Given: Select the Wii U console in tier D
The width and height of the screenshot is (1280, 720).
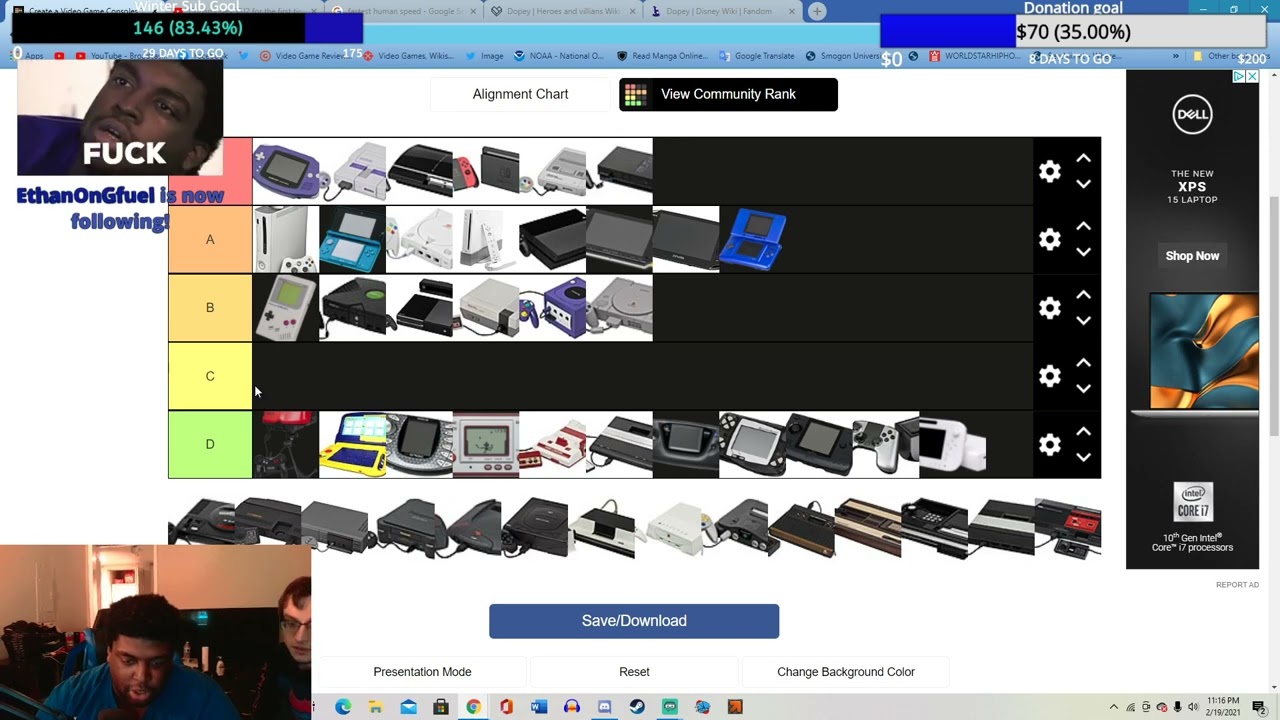Looking at the screenshot, I should pyautogui.click(x=953, y=444).
